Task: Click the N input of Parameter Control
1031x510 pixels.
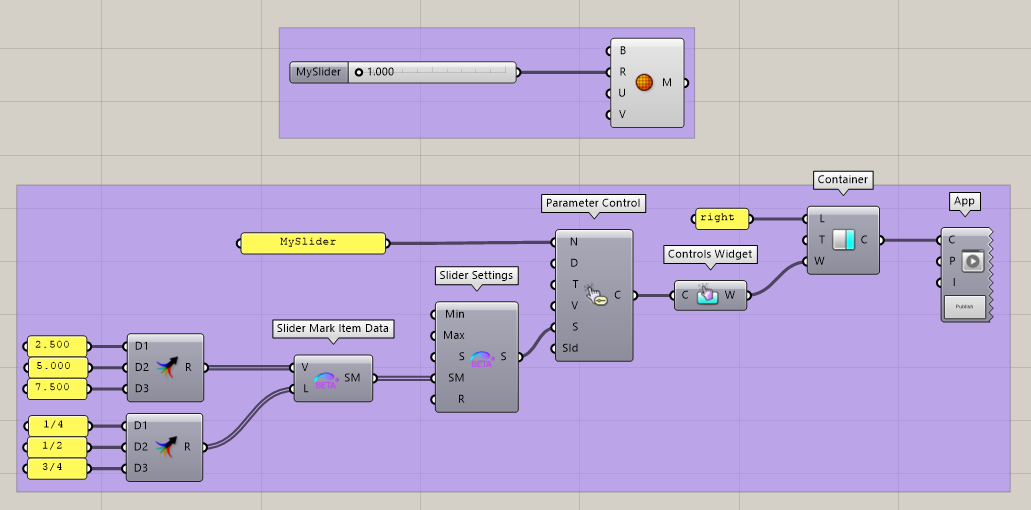Action: [574, 242]
